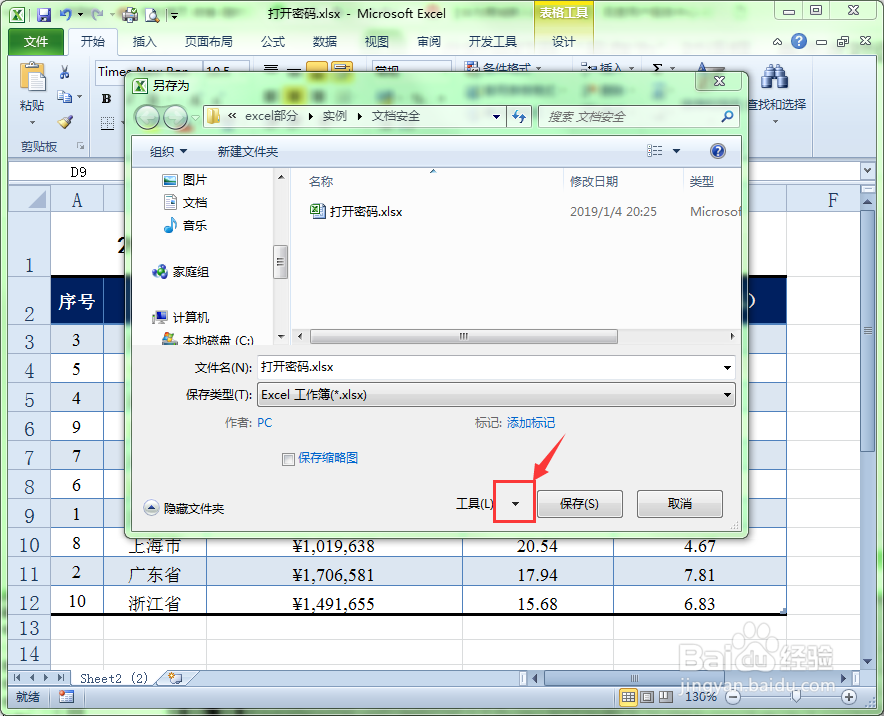Click the 保存(S) button
Screen dimensions: 884x716
[x=580, y=503]
